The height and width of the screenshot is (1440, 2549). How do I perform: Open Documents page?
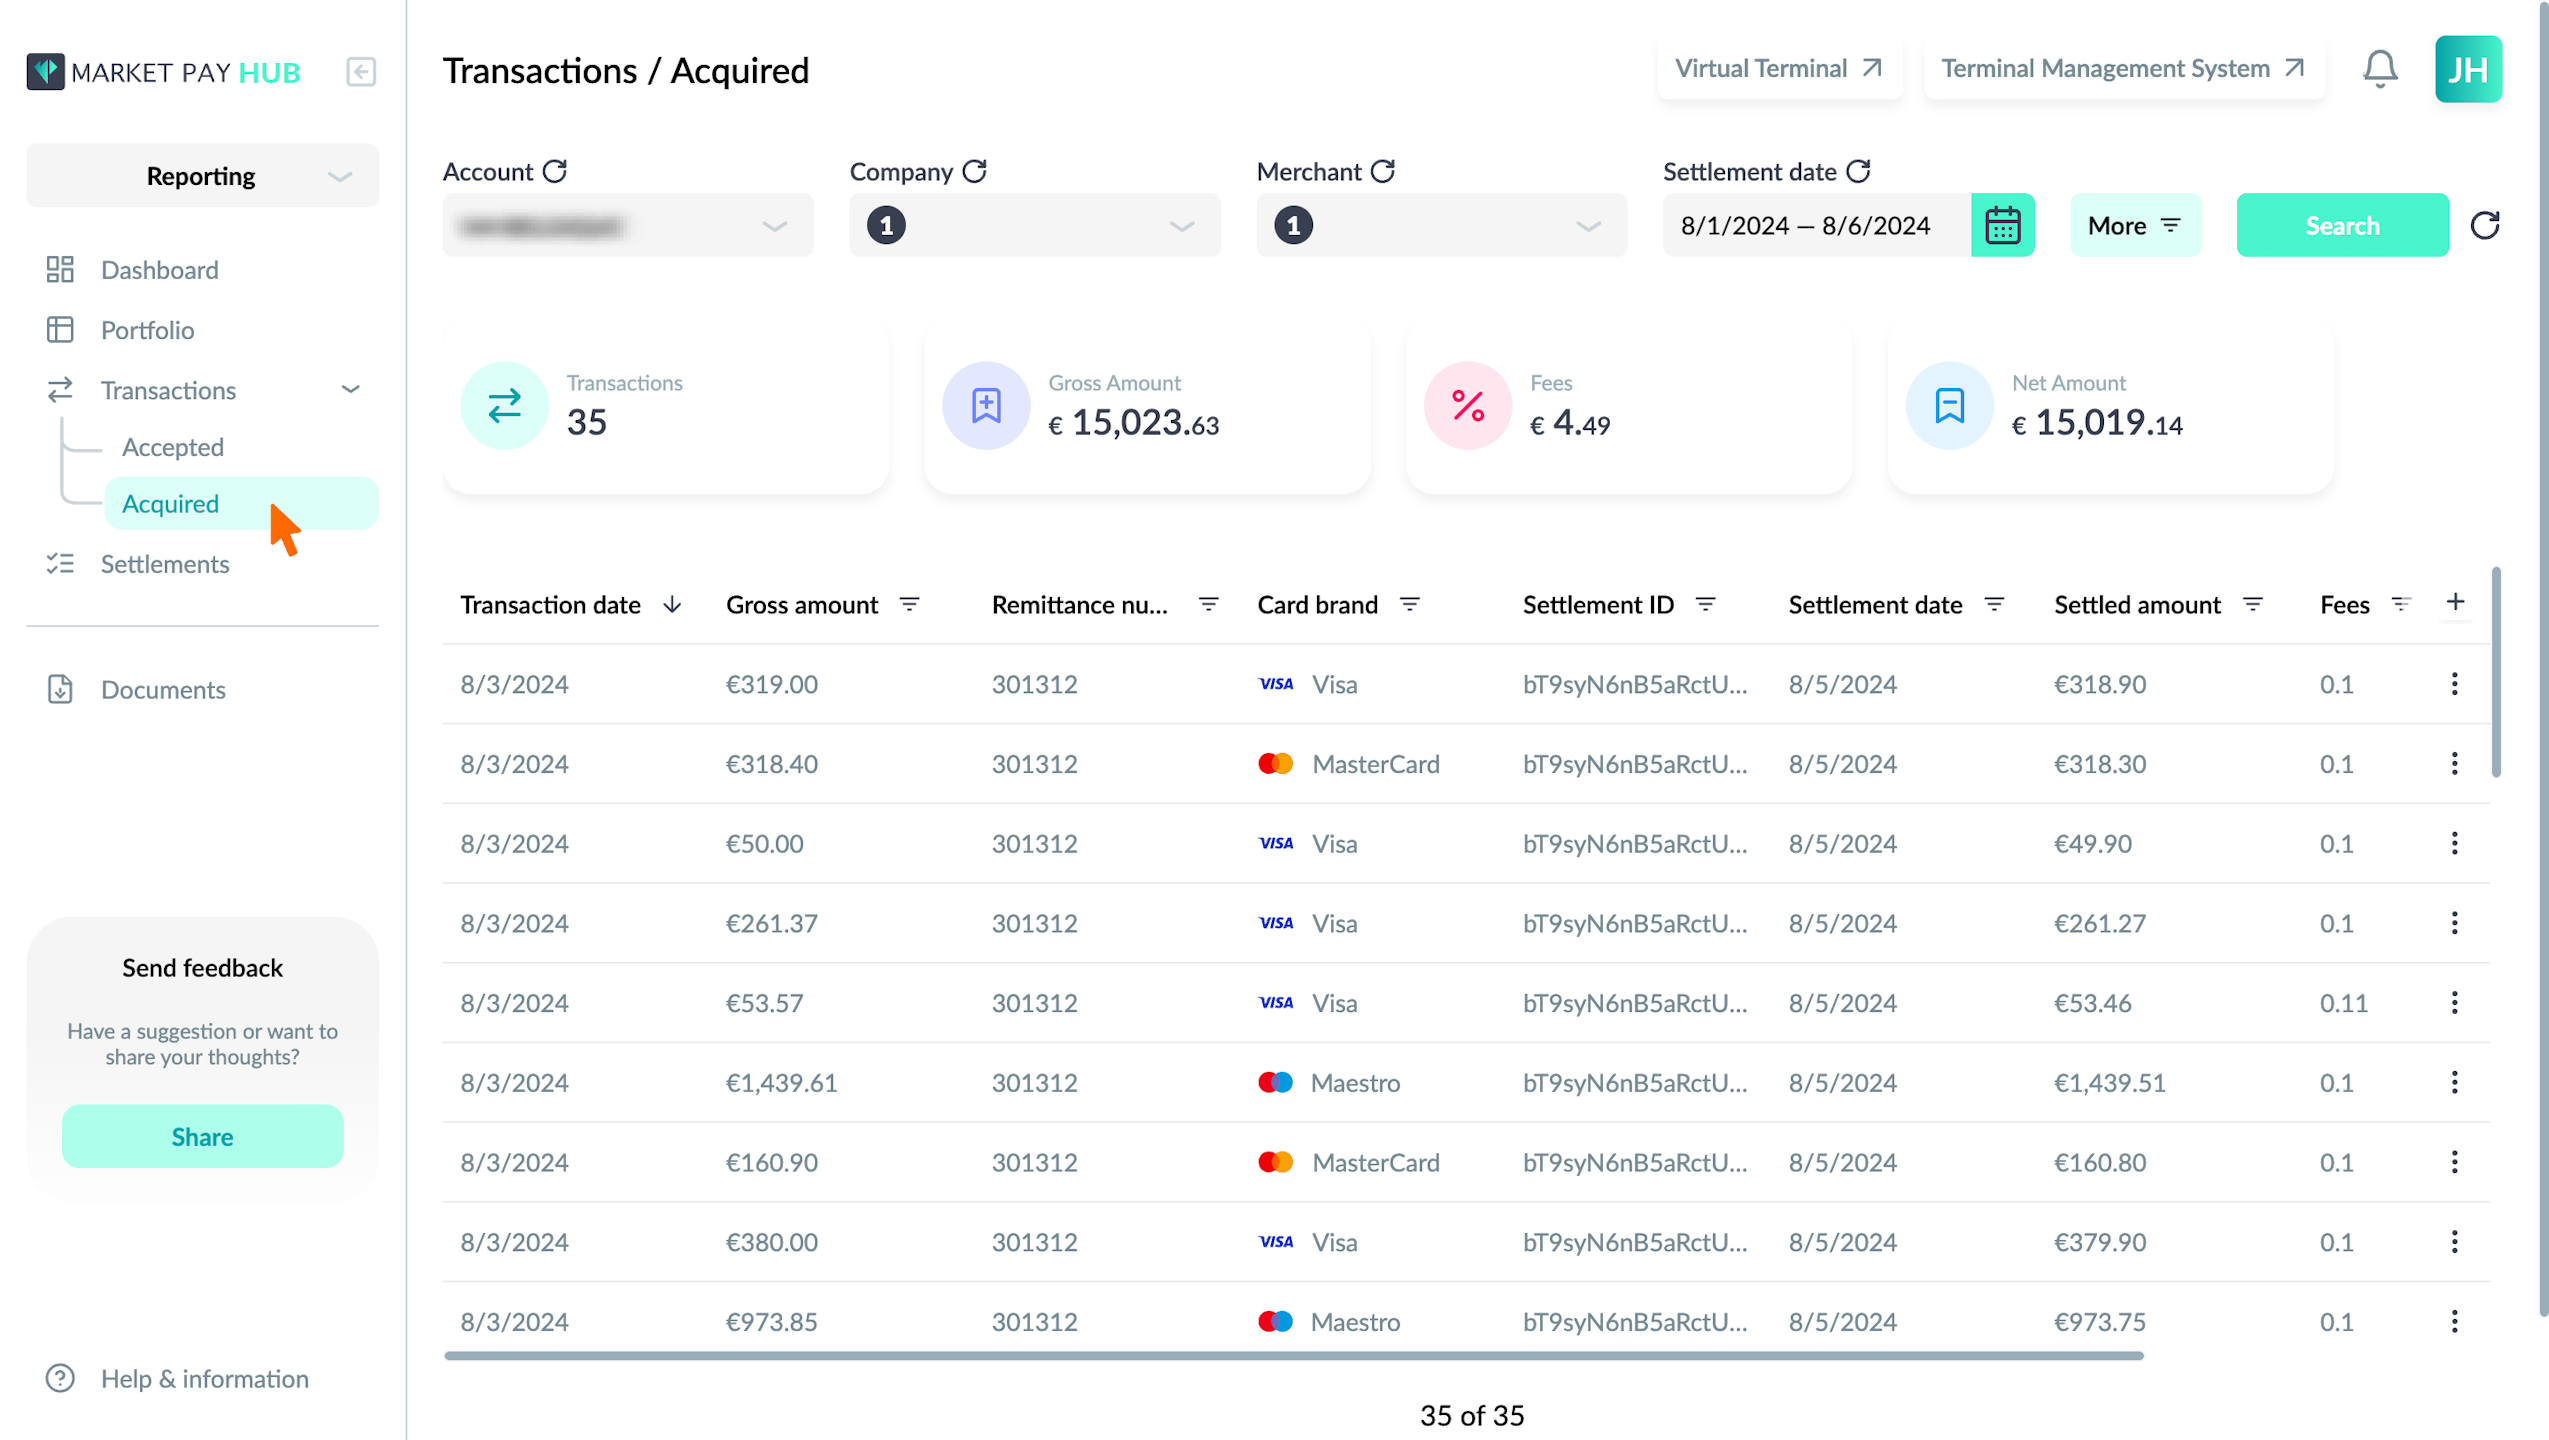(163, 690)
